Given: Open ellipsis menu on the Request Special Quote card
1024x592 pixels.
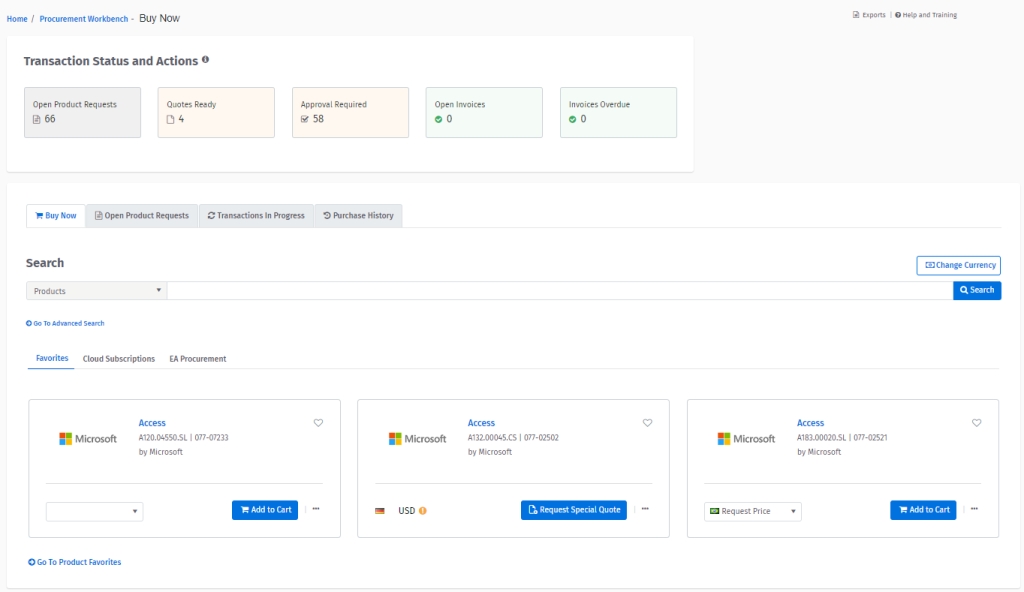Looking at the screenshot, I should 645,509.
